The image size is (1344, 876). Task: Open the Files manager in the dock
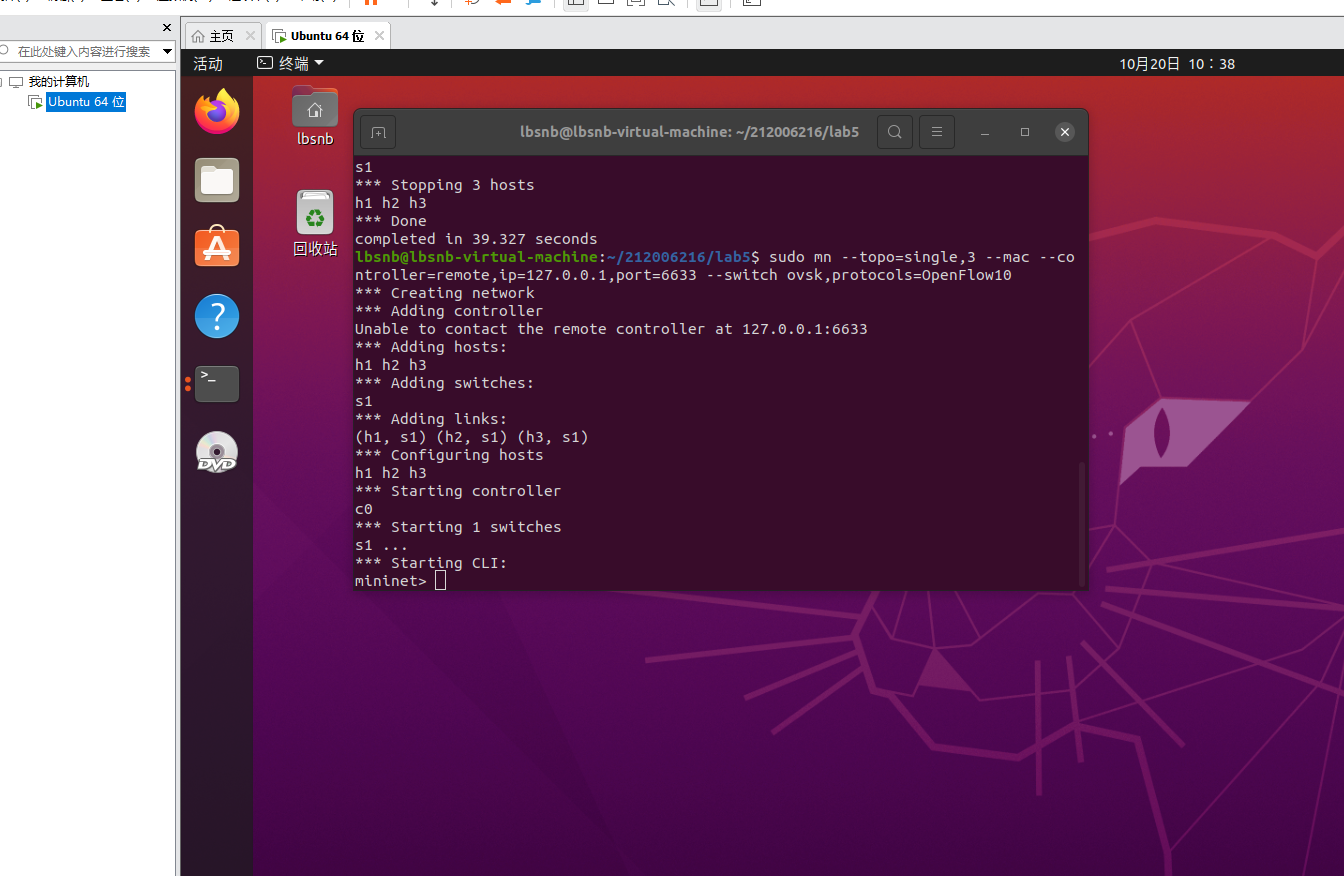(x=217, y=180)
